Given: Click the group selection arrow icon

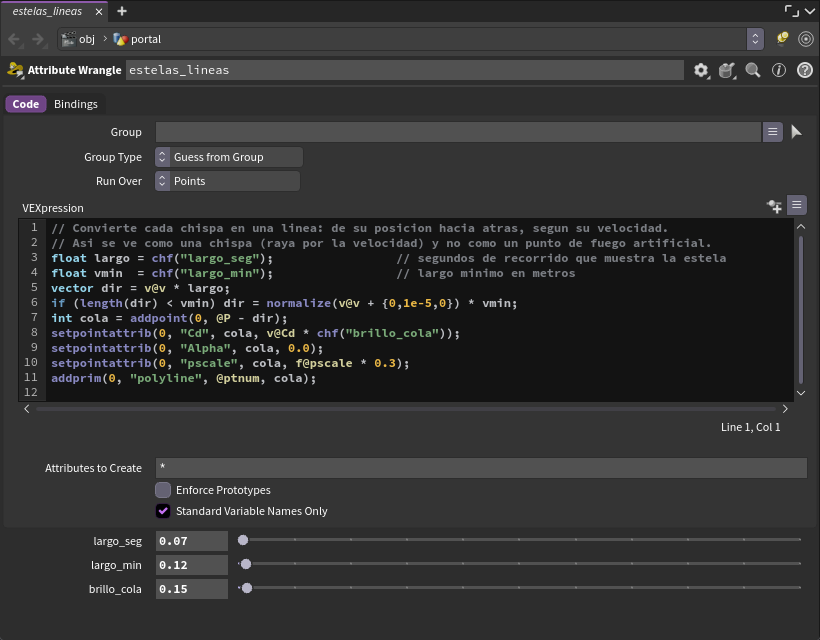Looking at the screenshot, I should pos(796,132).
